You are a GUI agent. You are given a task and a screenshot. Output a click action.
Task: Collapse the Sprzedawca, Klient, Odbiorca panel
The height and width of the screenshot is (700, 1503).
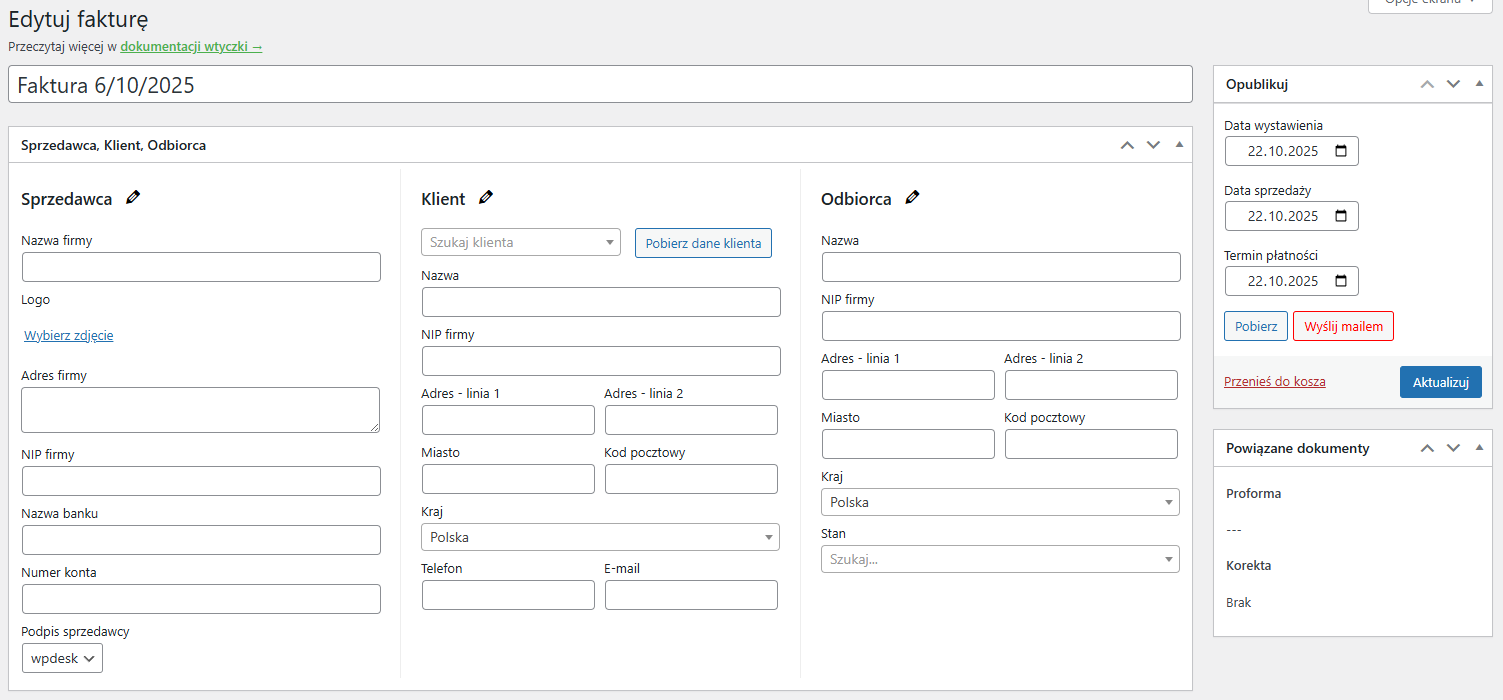1179,145
